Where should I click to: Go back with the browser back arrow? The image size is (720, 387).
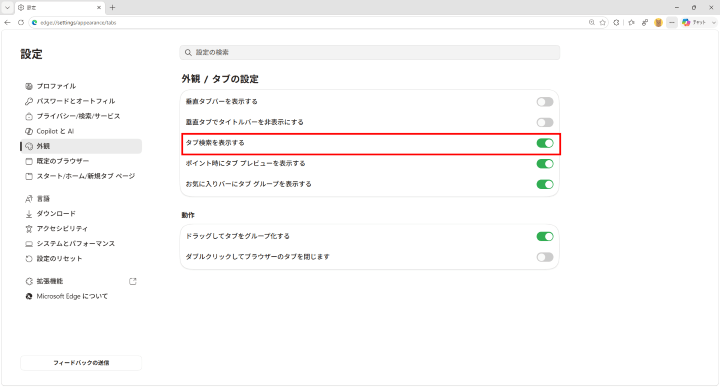tap(7, 22)
